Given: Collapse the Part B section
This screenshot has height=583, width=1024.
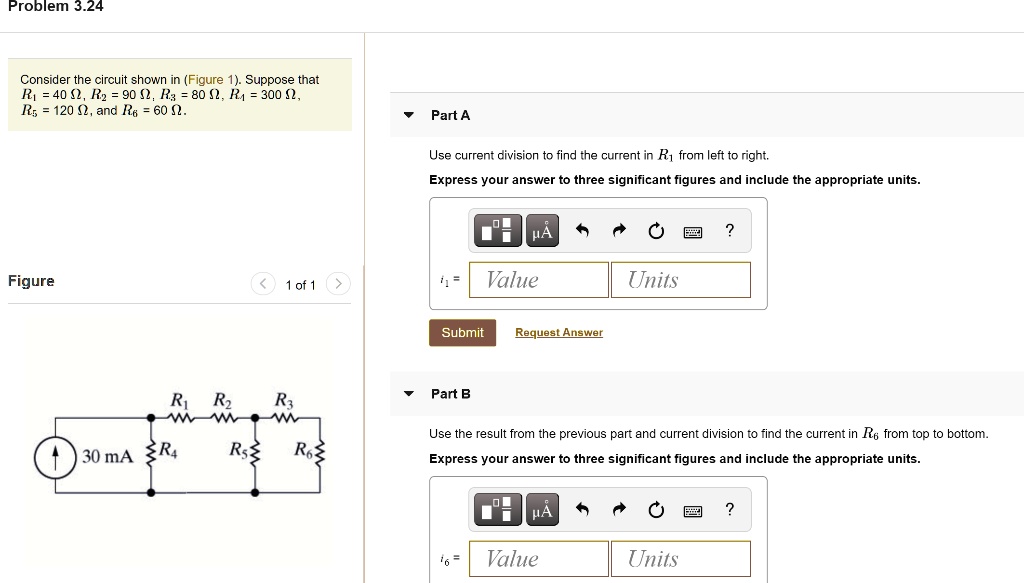Looking at the screenshot, I should point(408,393).
